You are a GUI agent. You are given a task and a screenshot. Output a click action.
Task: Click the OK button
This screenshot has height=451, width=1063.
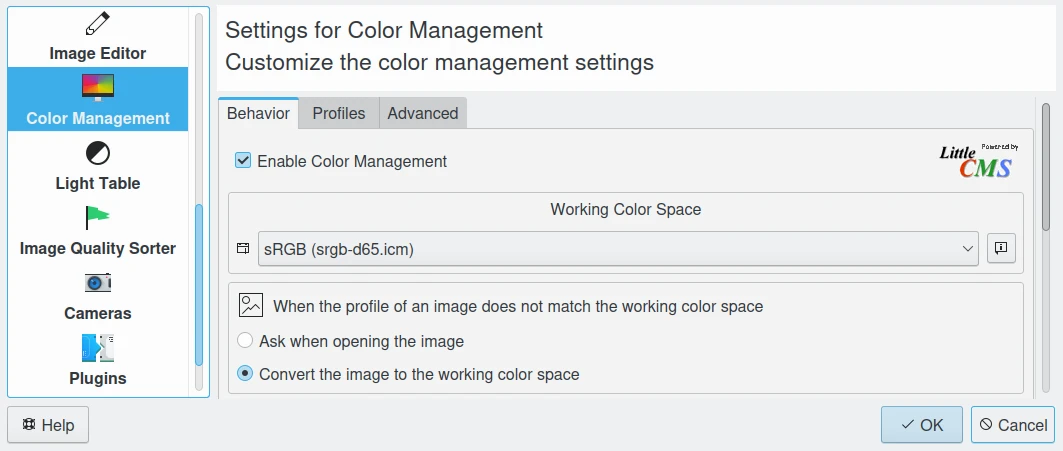921,425
